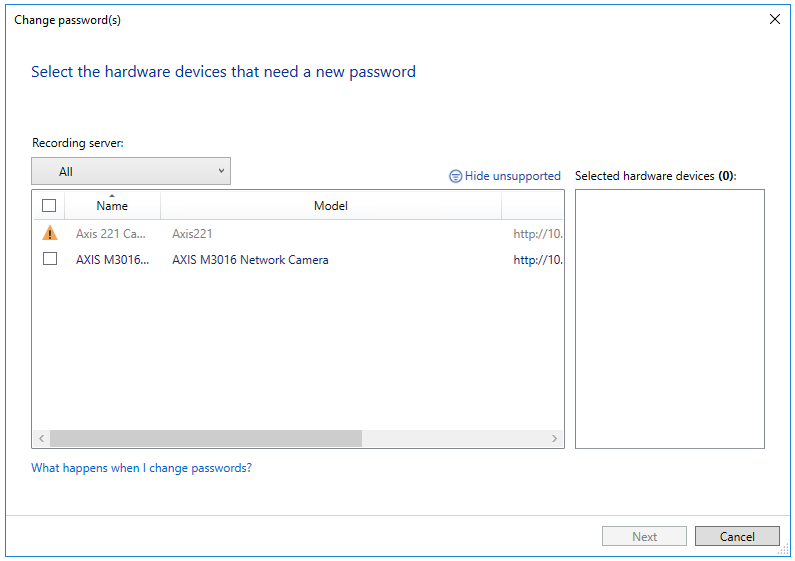Click the left arrow of horizontal scrollbar
This screenshot has height=561, width=795.
pos(41,439)
